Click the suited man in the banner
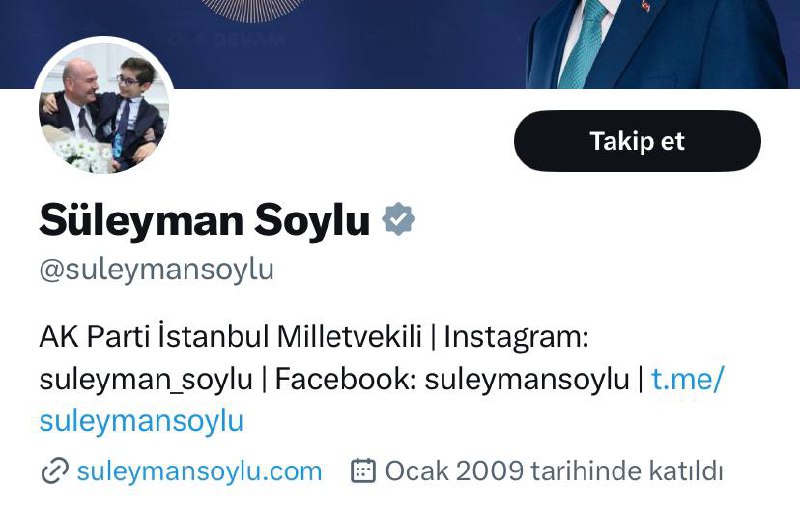Viewport: 800px width, 512px height. point(658,44)
